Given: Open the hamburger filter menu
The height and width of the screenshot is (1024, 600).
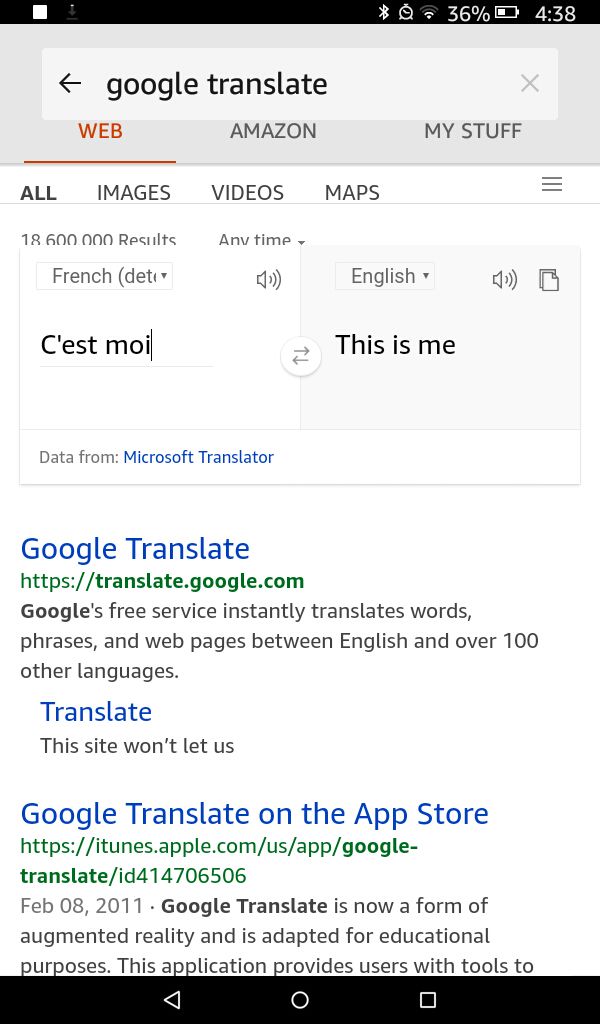Looking at the screenshot, I should pyautogui.click(x=552, y=184).
